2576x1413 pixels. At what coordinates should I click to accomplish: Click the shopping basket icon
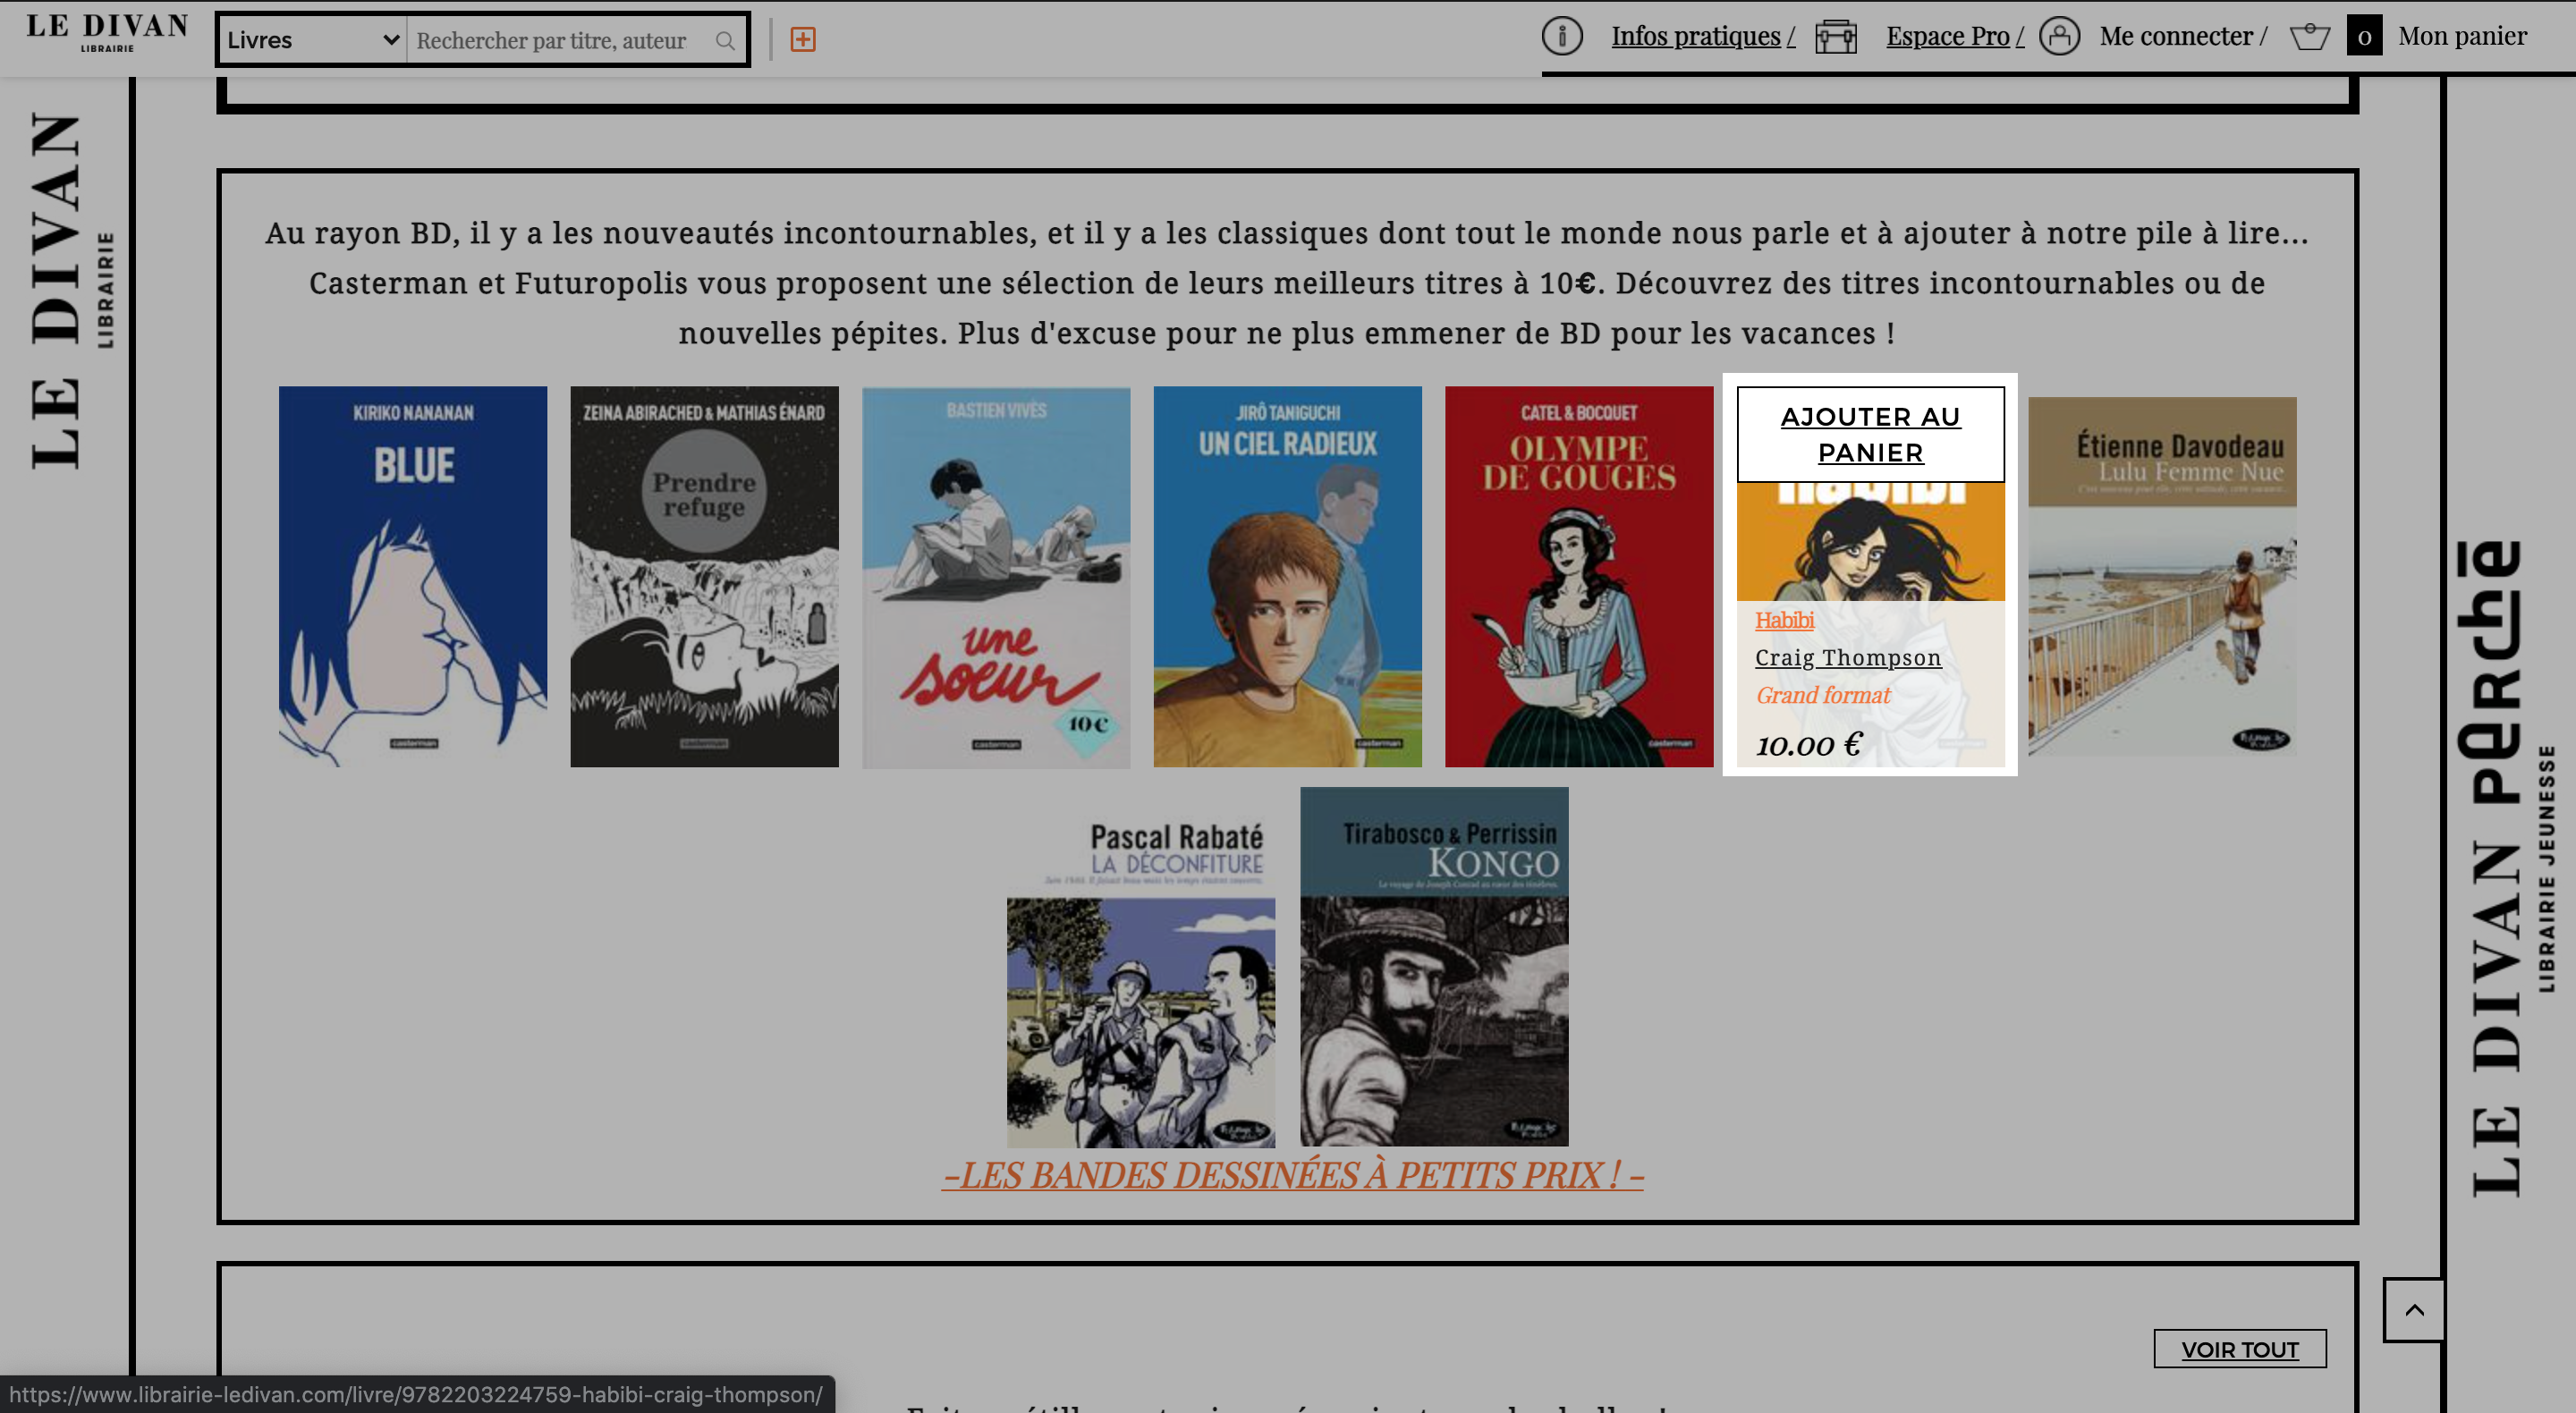point(2310,36)
